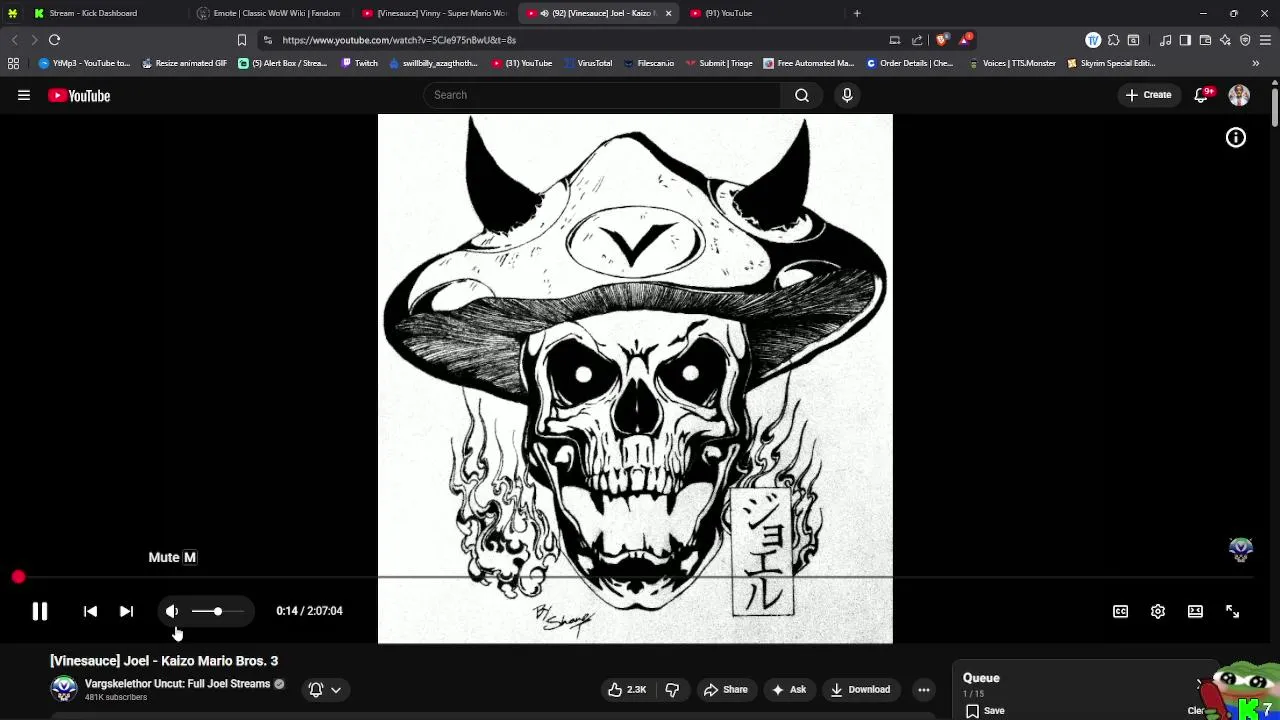Open the browser main hamburger menu
1280x720 pixels.
tap(1265, 40)
